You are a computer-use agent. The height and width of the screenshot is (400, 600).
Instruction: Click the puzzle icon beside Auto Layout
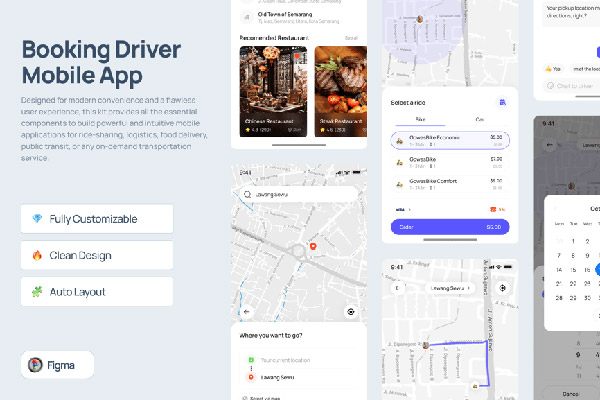tap(38, 291)
